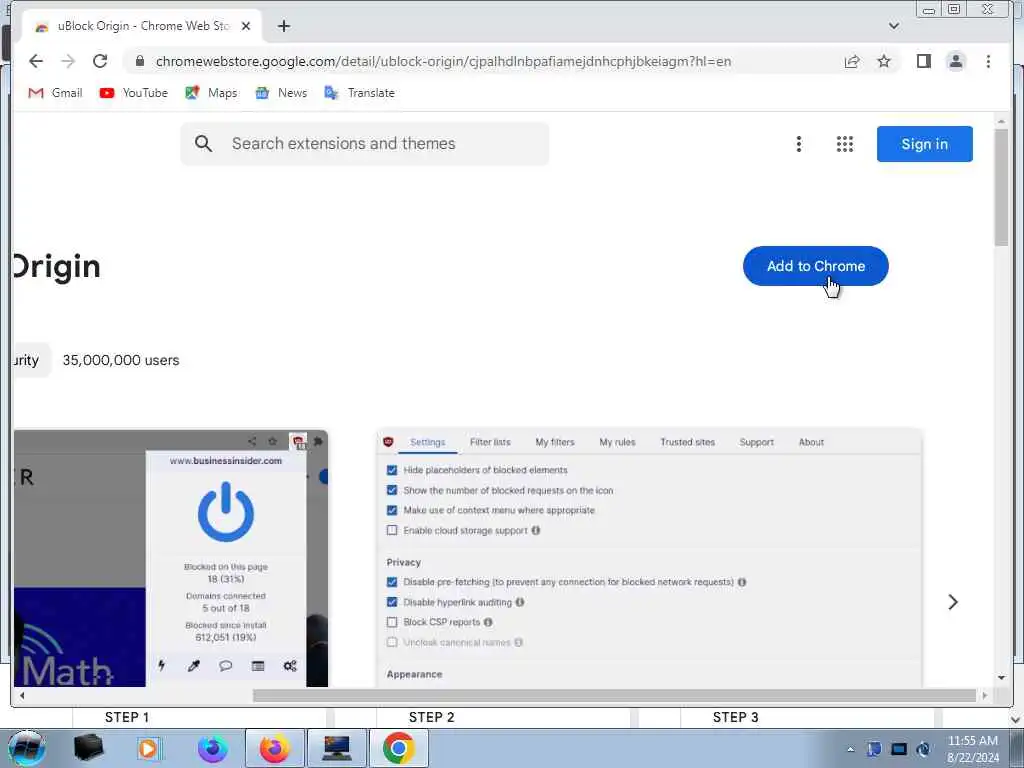Select Support tab in screenshot
Image resolution: width=1024 pixels, height=768 pixels.
756,442
